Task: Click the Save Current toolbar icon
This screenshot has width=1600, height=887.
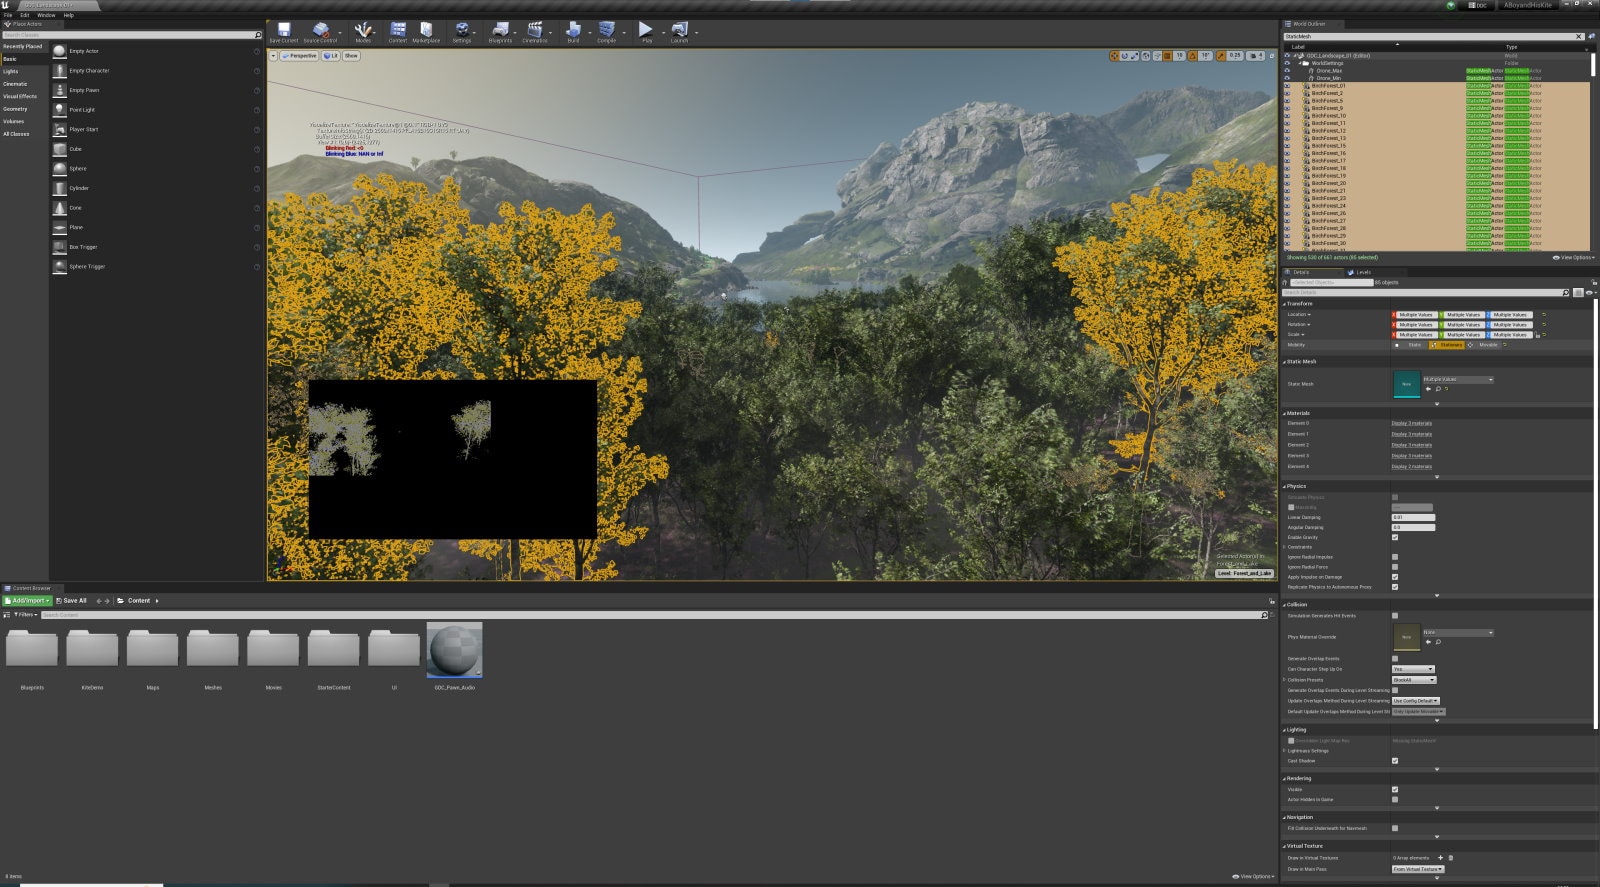Action: (284, 32)
